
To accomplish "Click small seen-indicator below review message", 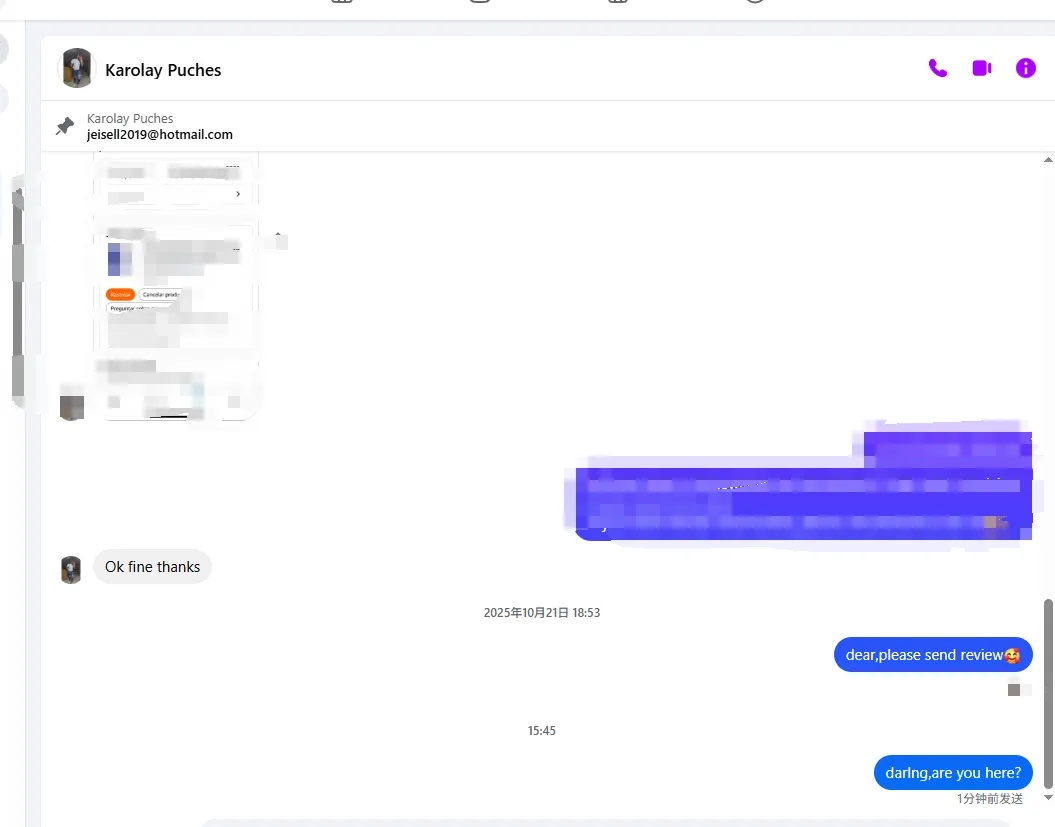I will [1014, 690].
